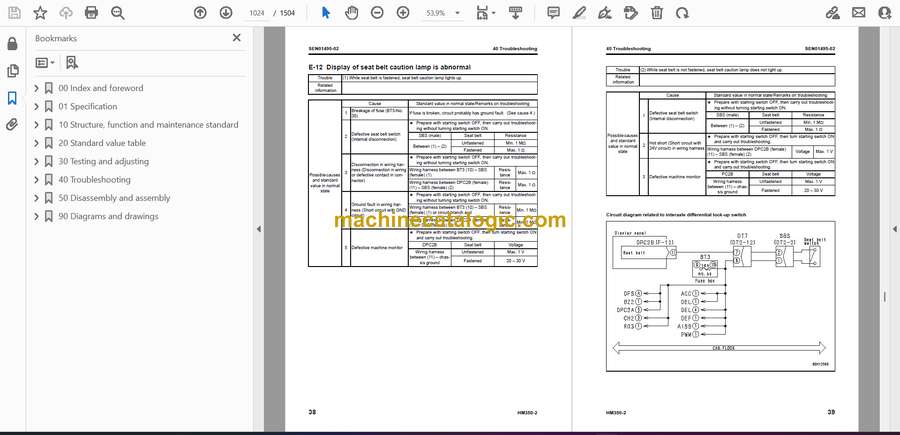The image size is (900, 435).
Task: Go to next page arrow
Action: [x=226, y=13]
